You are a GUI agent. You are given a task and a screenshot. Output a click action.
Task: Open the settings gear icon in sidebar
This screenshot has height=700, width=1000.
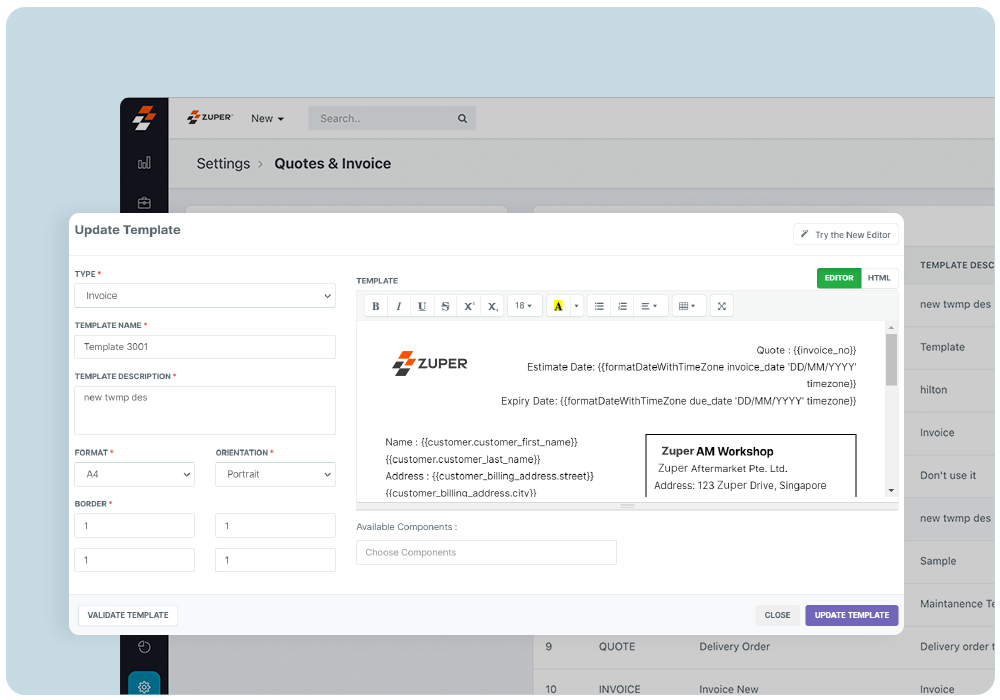pos(144,687)
